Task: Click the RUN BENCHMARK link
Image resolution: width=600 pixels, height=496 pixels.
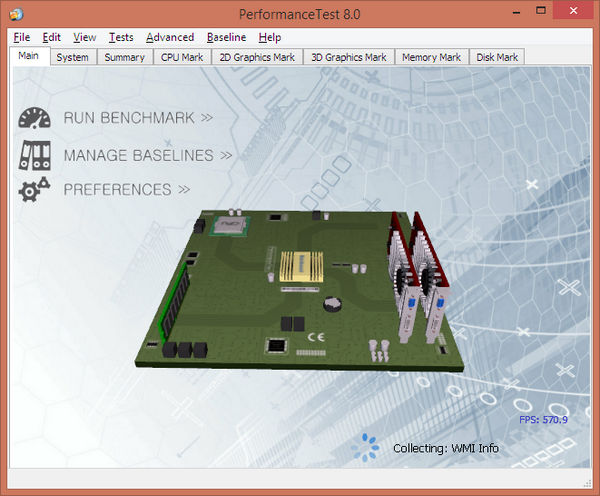Action: pos(138,118)
